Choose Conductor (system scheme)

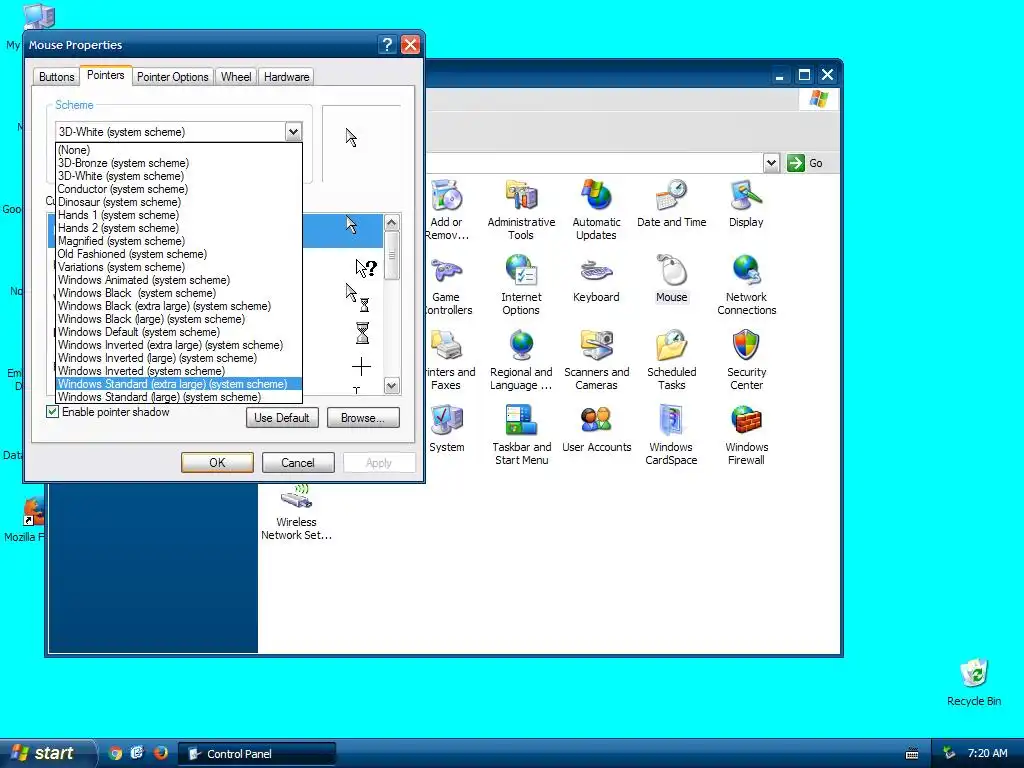178,189
